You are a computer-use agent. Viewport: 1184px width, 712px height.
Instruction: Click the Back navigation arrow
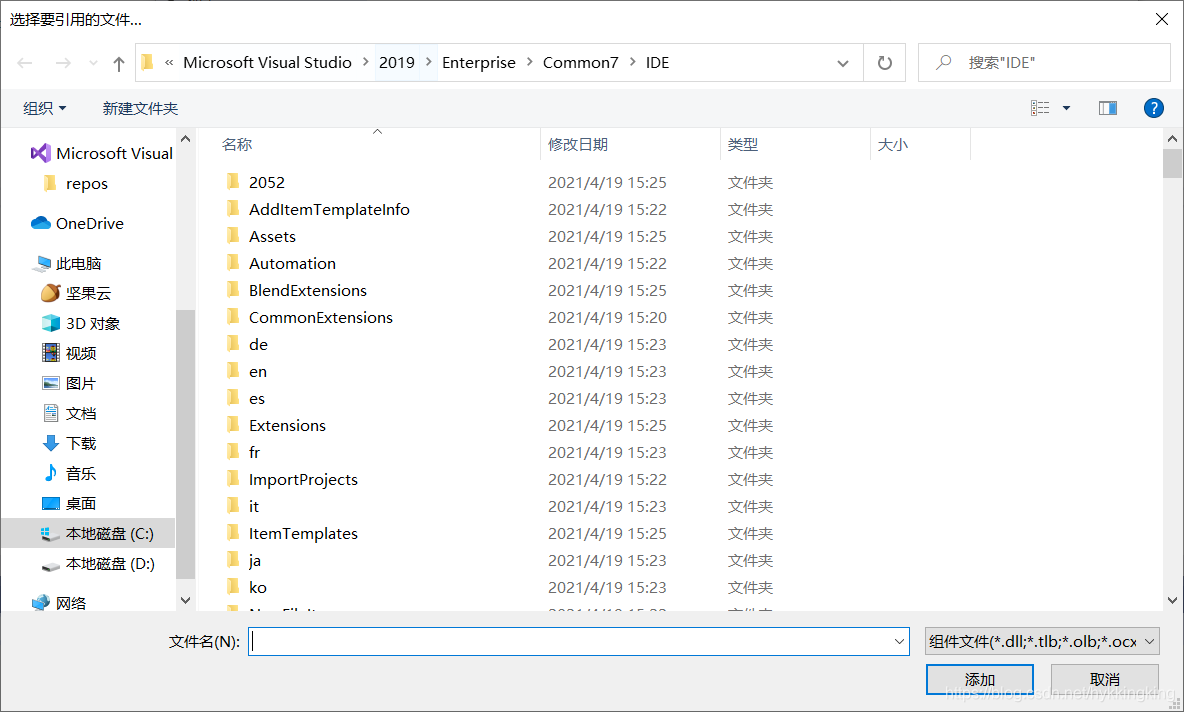pyautogui.click(x=25, y=63)
